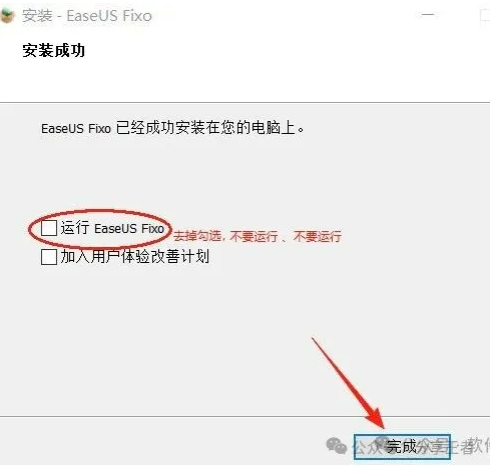Click the EaseUS Fixo 已经成功安装 message text
This screenshot has width=494, height=465.
point(172,128)
